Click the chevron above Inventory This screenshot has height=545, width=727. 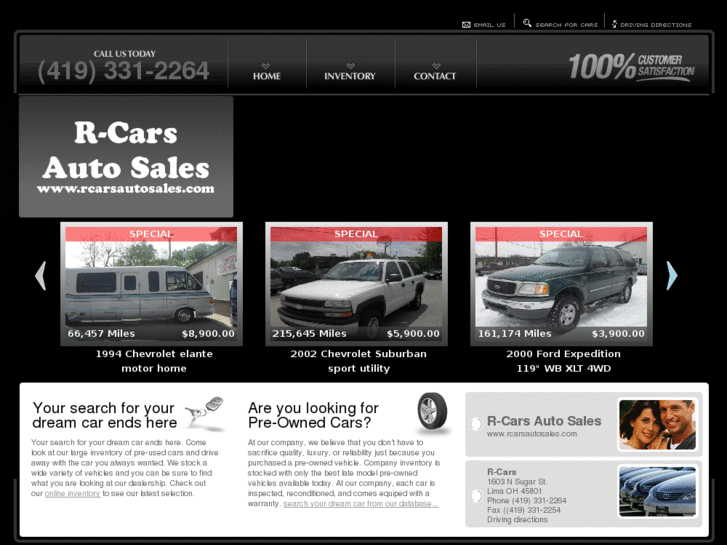tap(351, 66)
